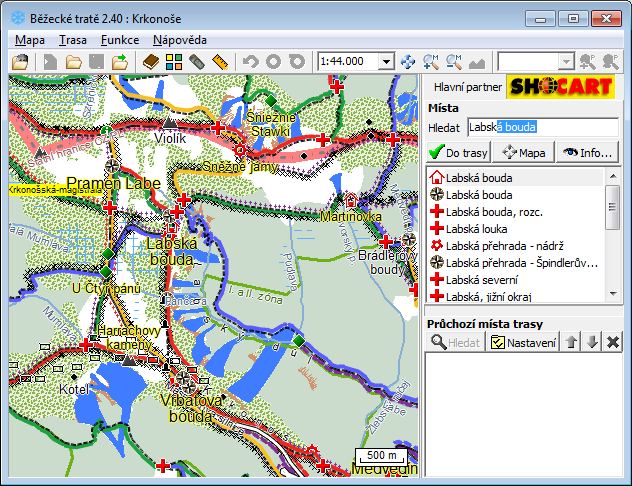
Task: Select Labská louka in places list
Action: point(475,229)
